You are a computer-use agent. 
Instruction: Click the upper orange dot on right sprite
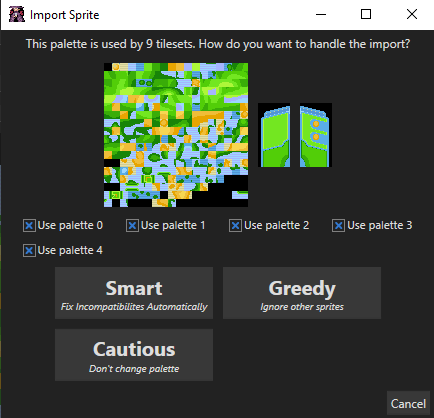coord(316,124)
